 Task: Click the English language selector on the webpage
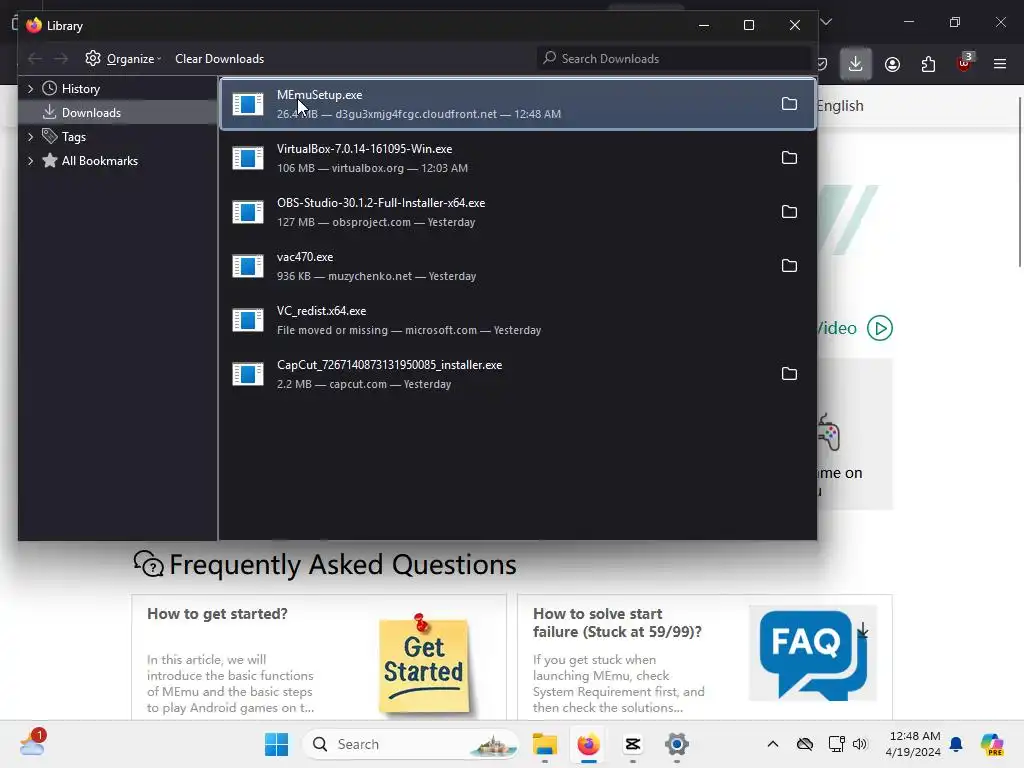pos(840,106)
